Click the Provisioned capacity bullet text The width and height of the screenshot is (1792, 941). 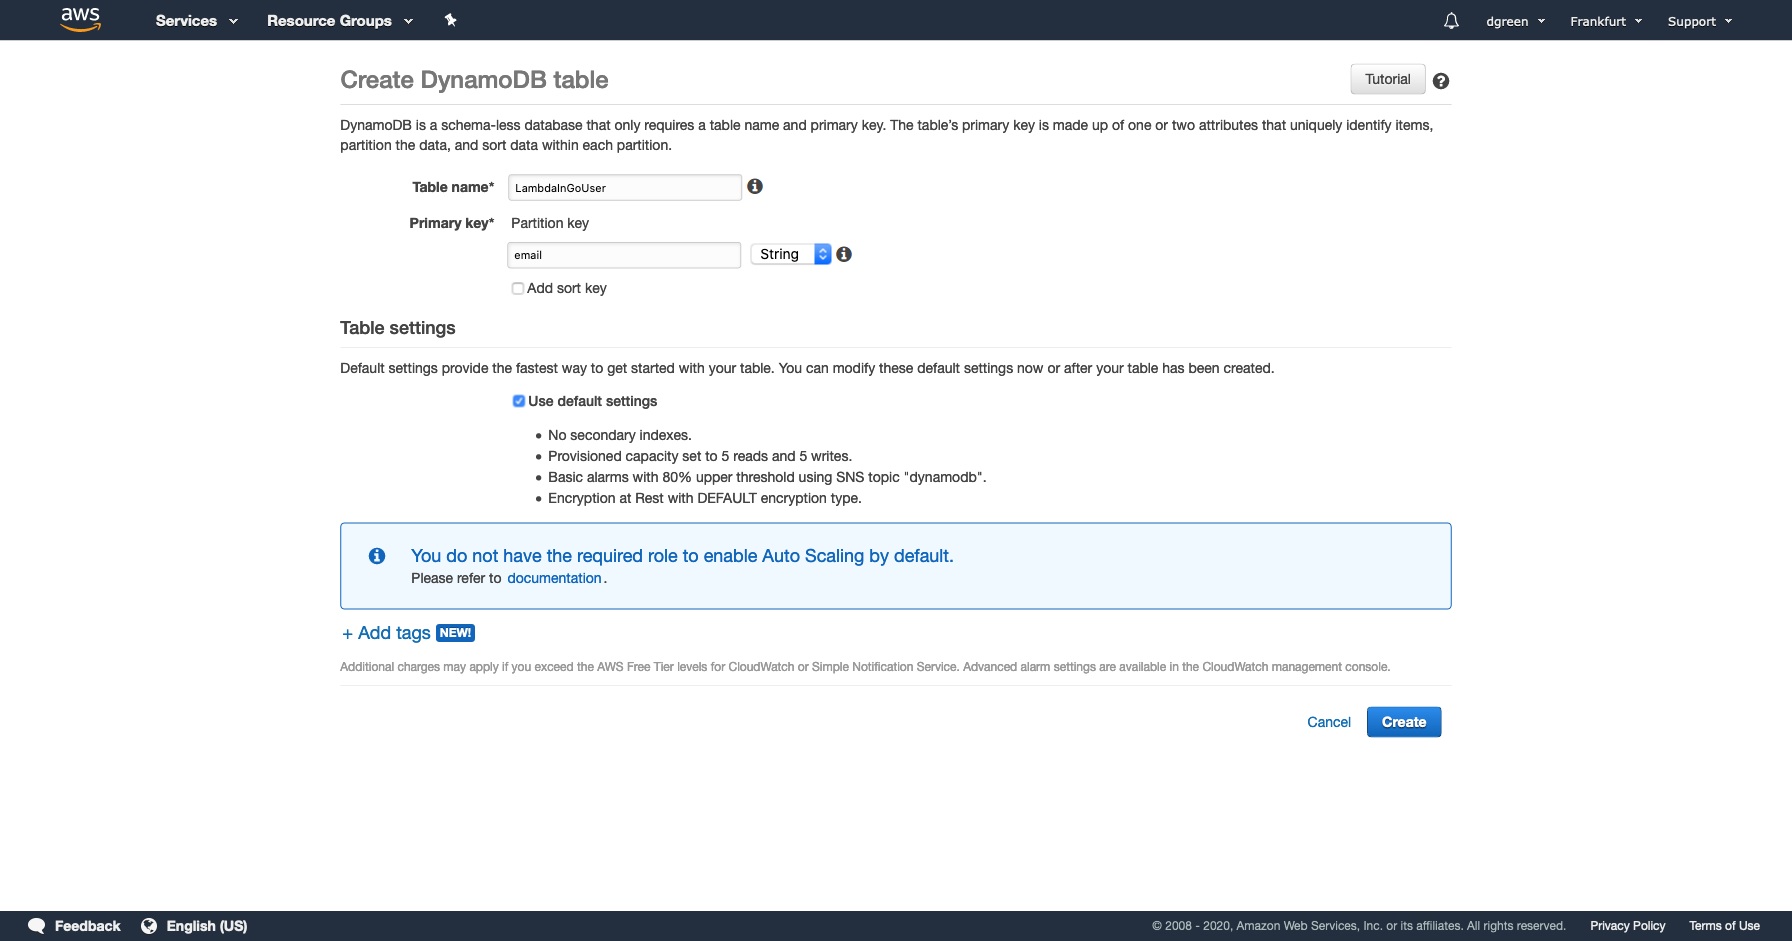pyautogui.click(x=700, y=456)
